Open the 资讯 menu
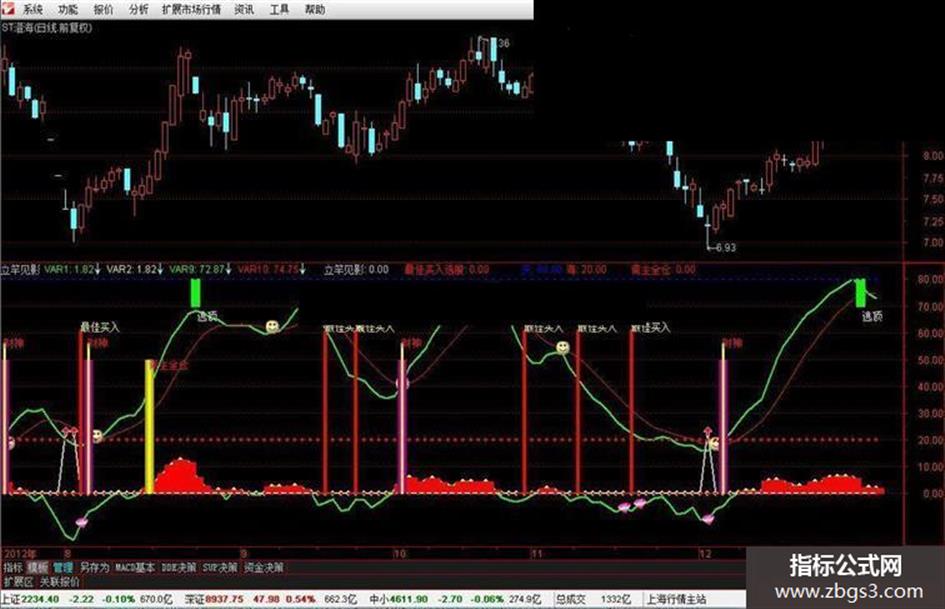Image resolution: width=945 pixels, height=609 pixels. click(x=244, y=10)
